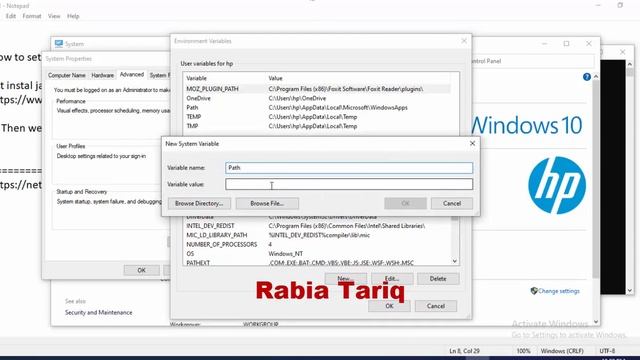Click the blue help icon in System window
640x360 pixels.
click(x=587, y=77)
